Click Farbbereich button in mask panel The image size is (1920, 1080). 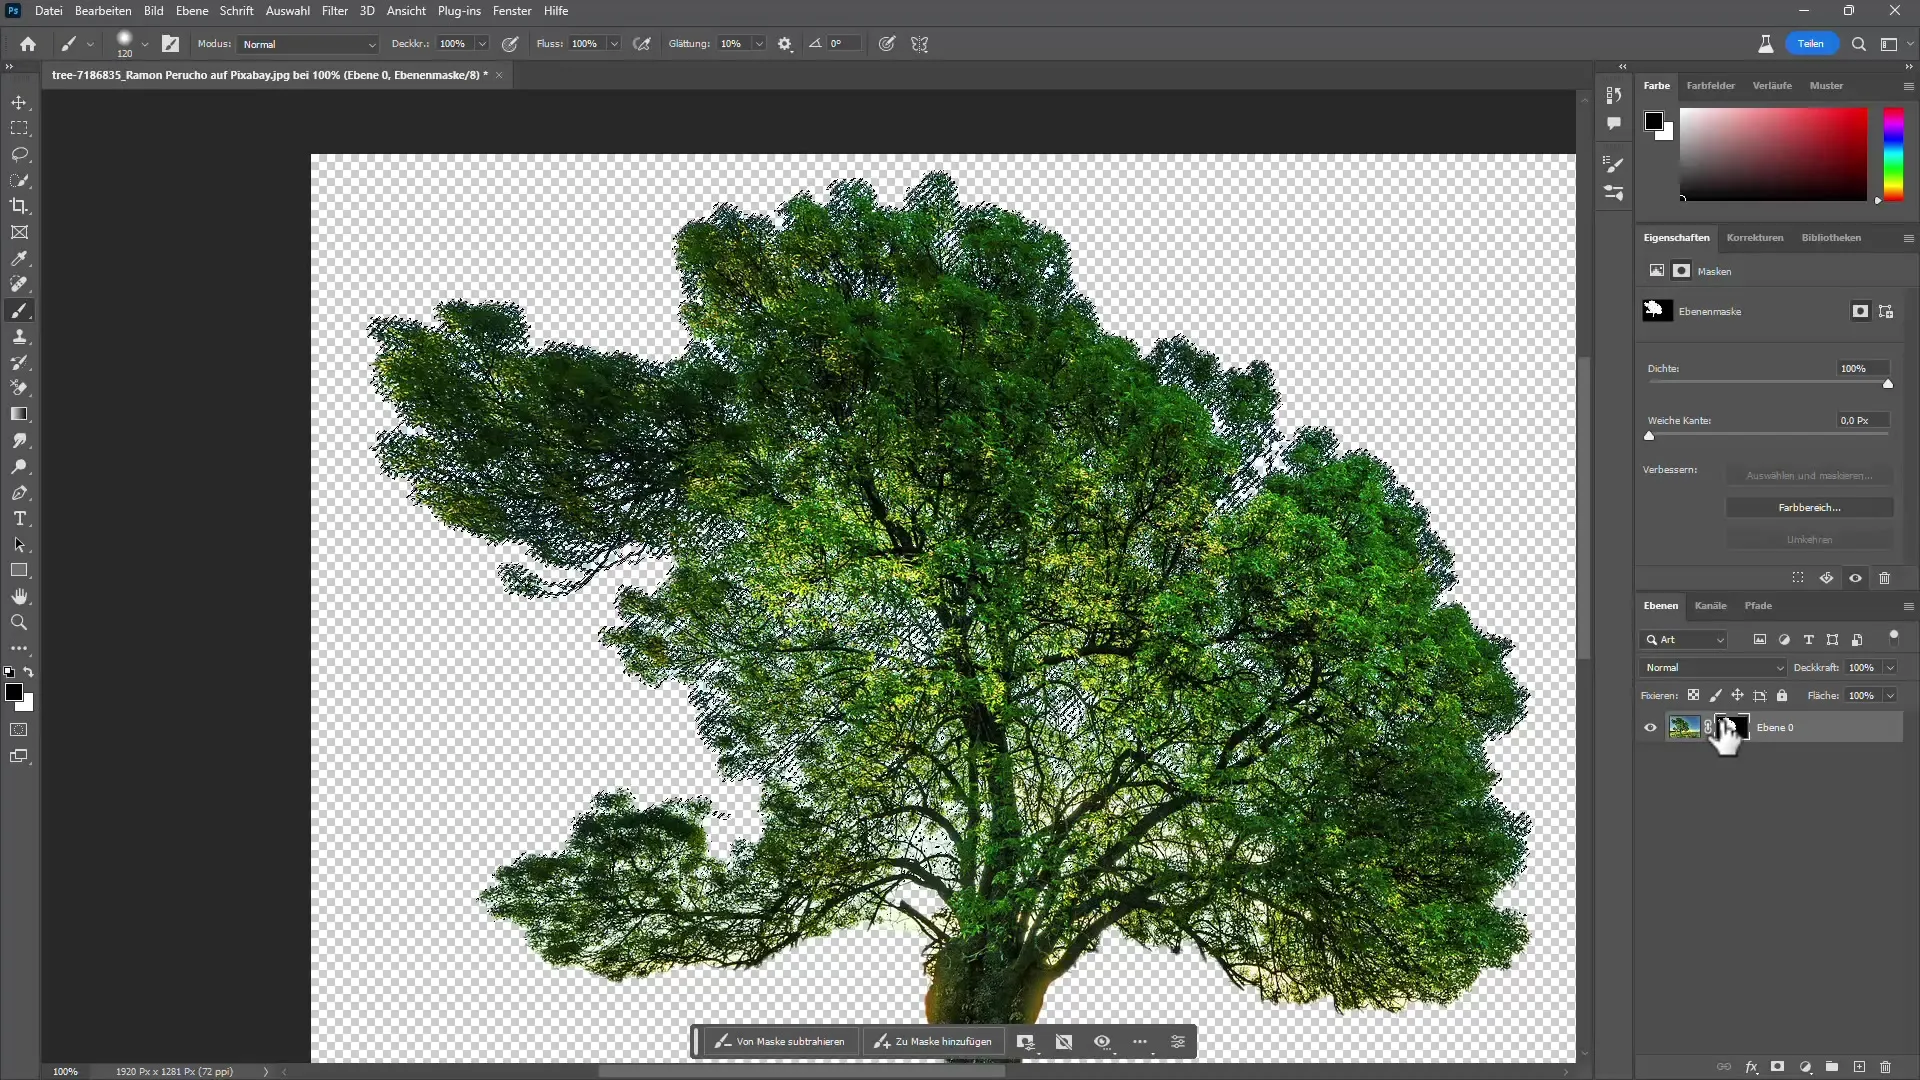[x=1809, y=508]
